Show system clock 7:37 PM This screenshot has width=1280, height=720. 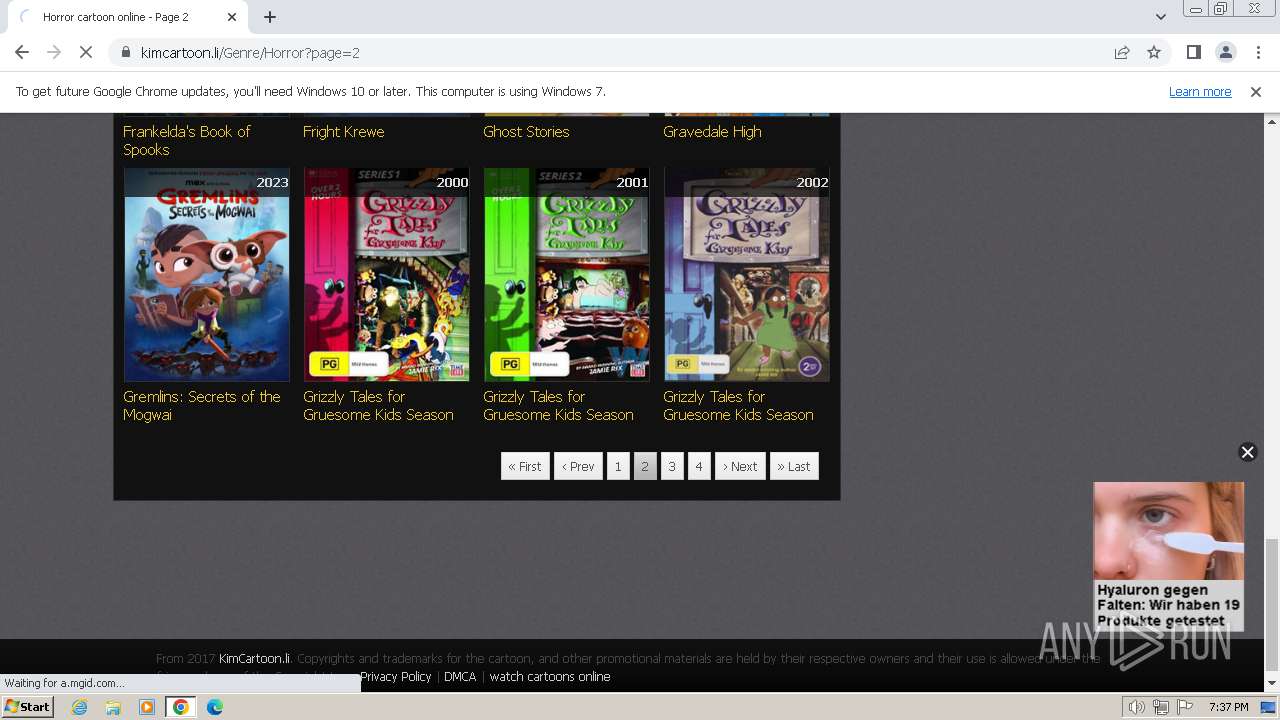1229,707
